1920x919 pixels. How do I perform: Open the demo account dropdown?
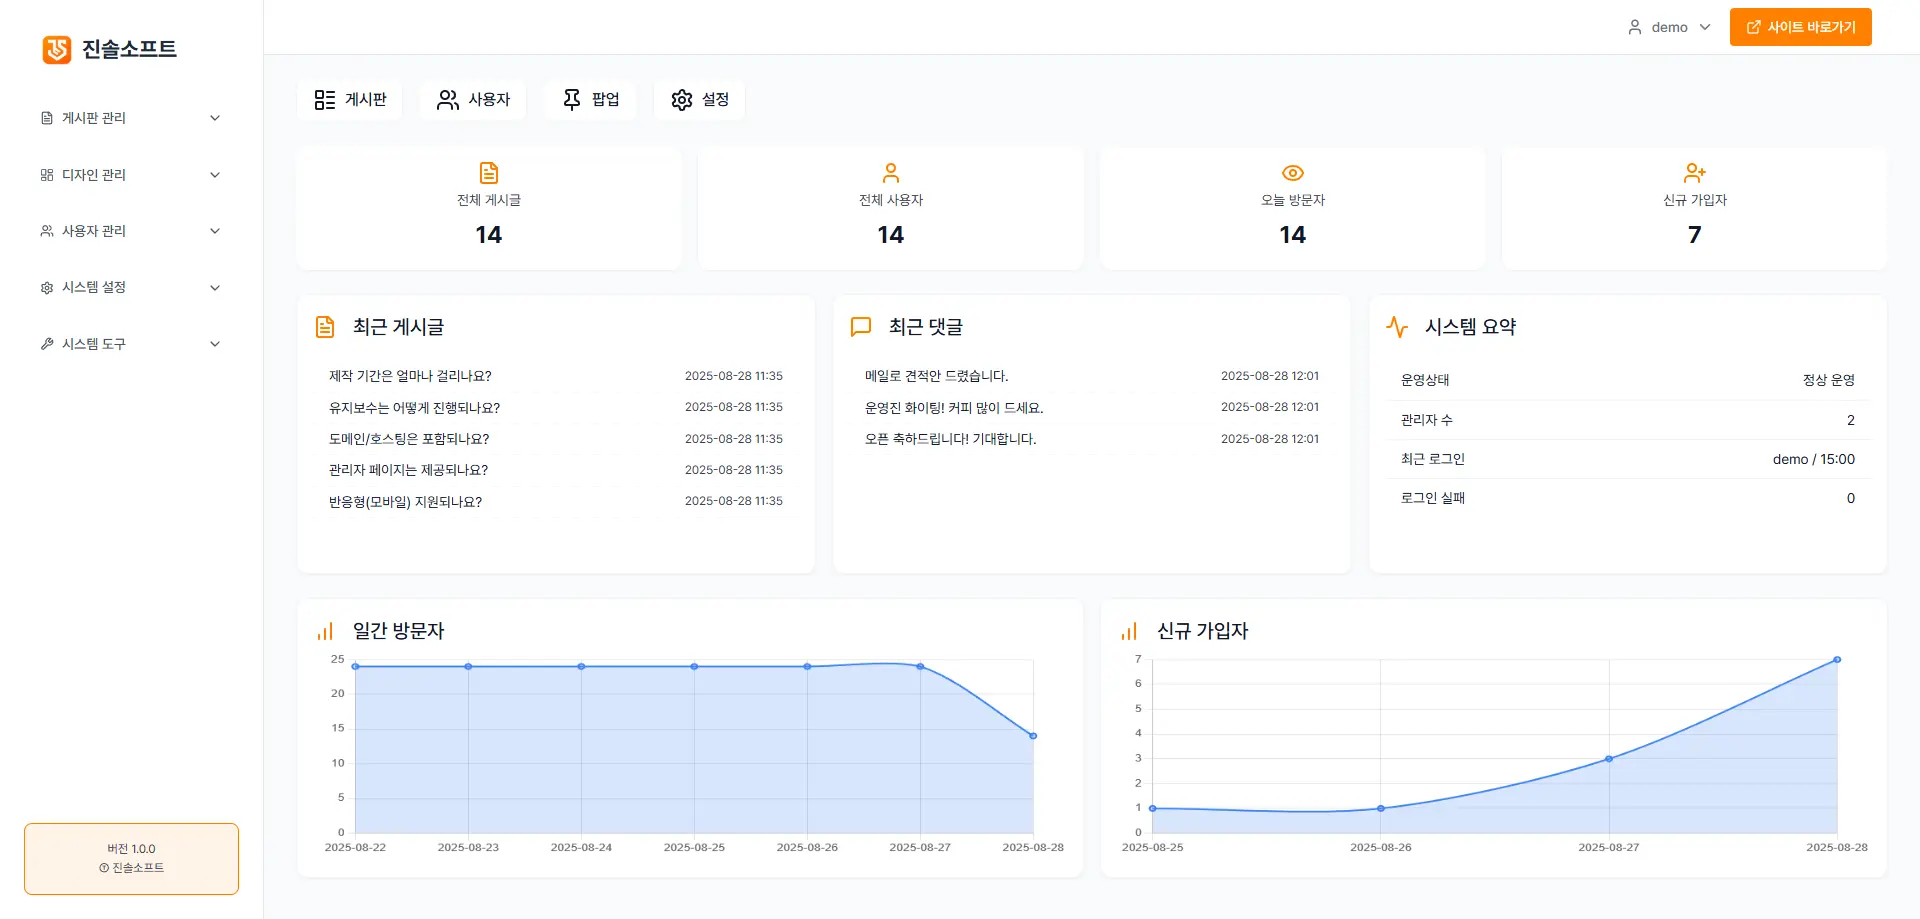coord(1668,27)
